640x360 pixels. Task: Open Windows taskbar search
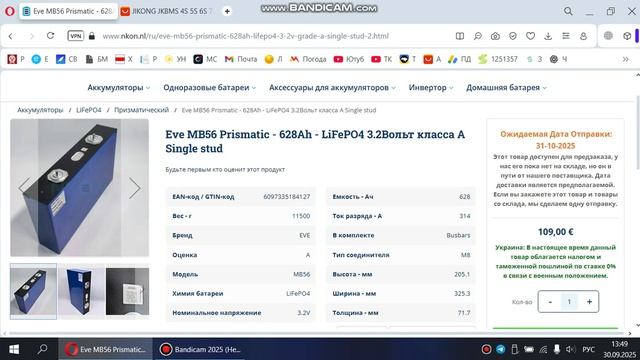42,349
